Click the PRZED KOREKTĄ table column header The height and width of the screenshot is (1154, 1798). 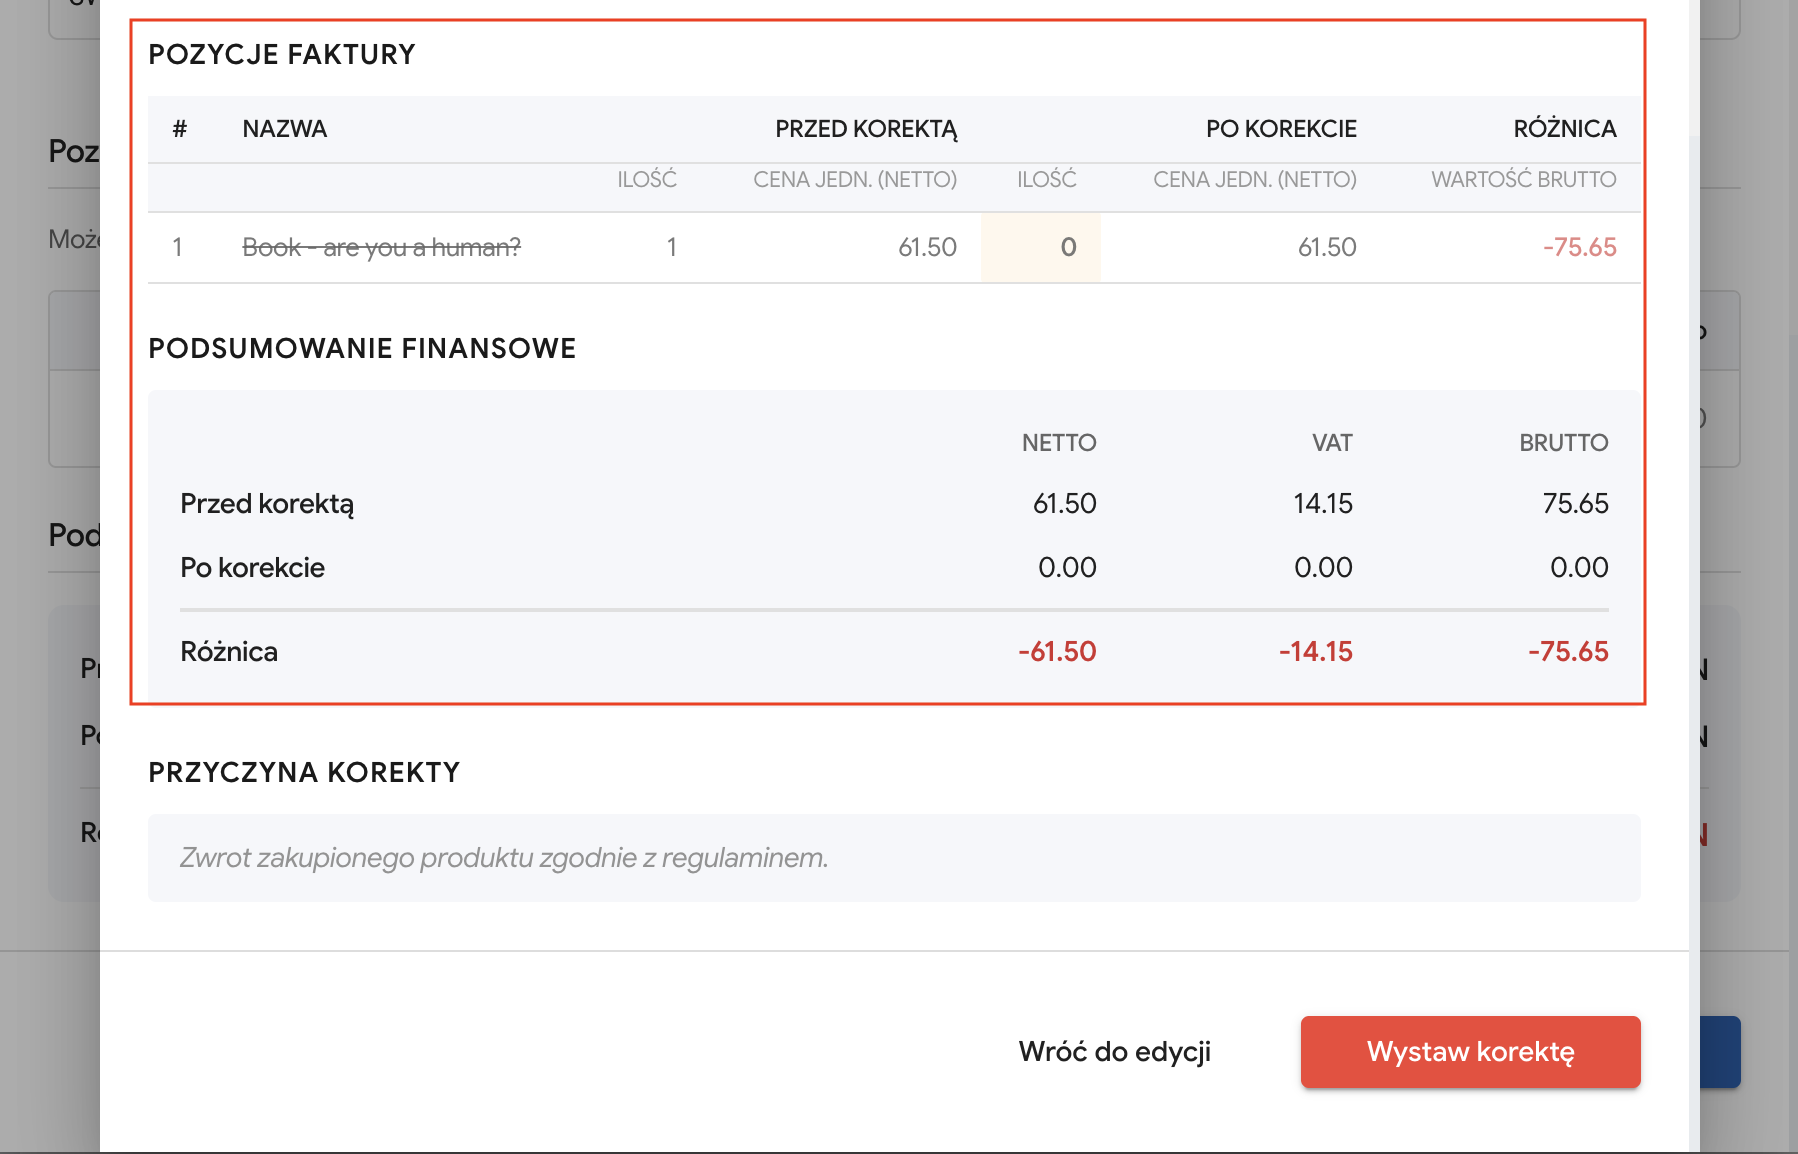click(x=866, y=129)
